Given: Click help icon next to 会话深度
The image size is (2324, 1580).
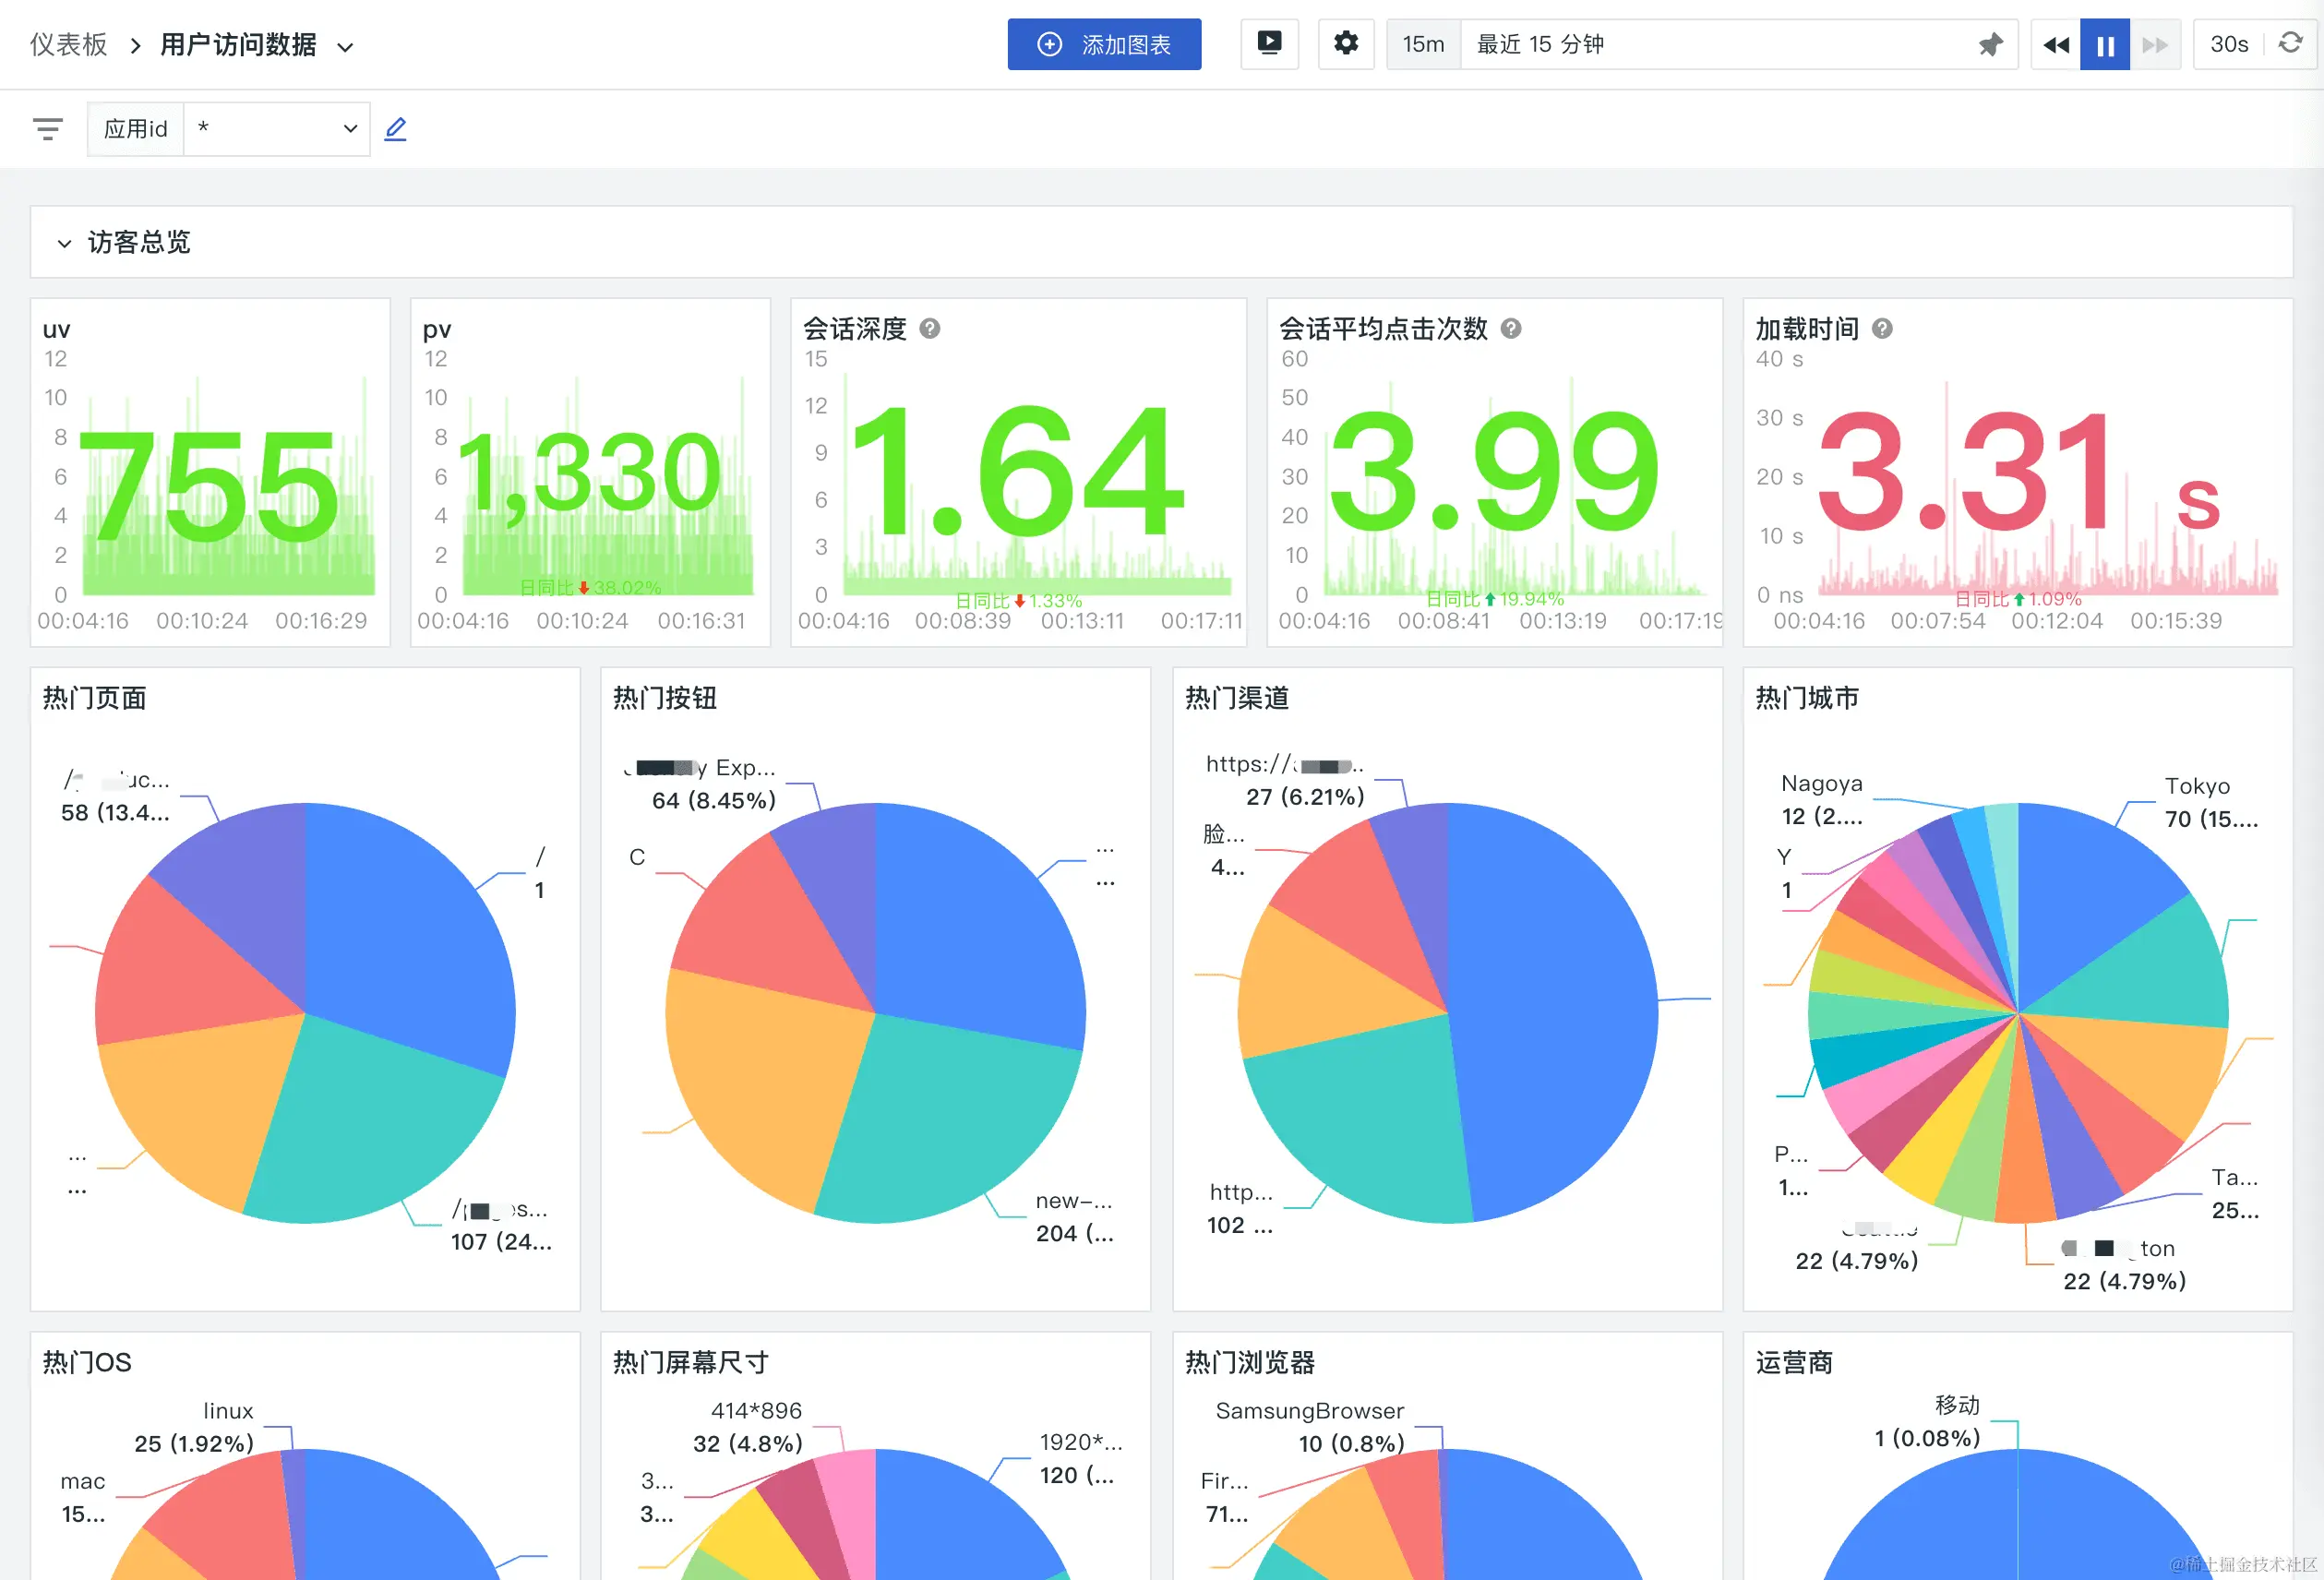Looking at the screenshot, I should pos(930,329).
